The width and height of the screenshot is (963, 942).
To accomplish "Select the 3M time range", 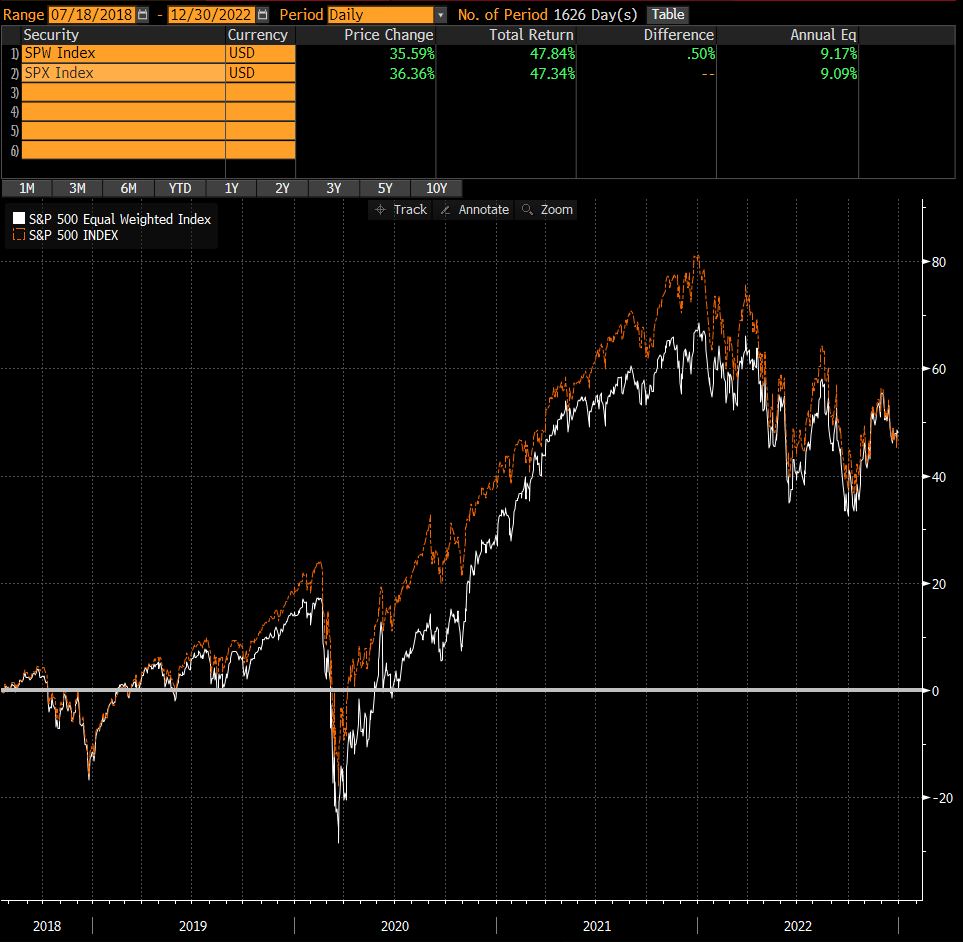I will pyautogui.click(x=77, y=188).
